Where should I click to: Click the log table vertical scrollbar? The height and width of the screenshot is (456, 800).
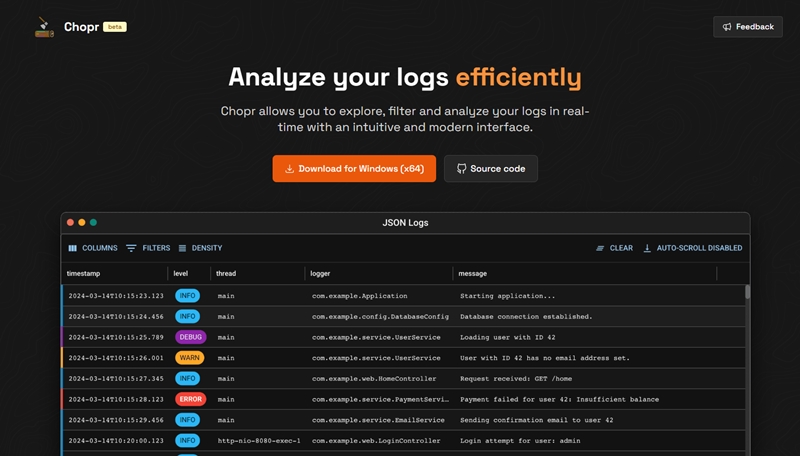(x=746, y=294)
